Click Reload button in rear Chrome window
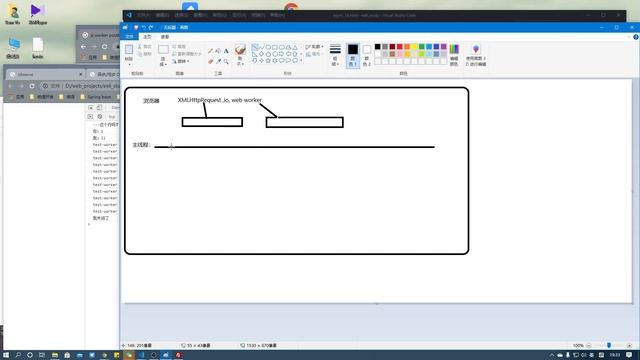 pos(105,47)
